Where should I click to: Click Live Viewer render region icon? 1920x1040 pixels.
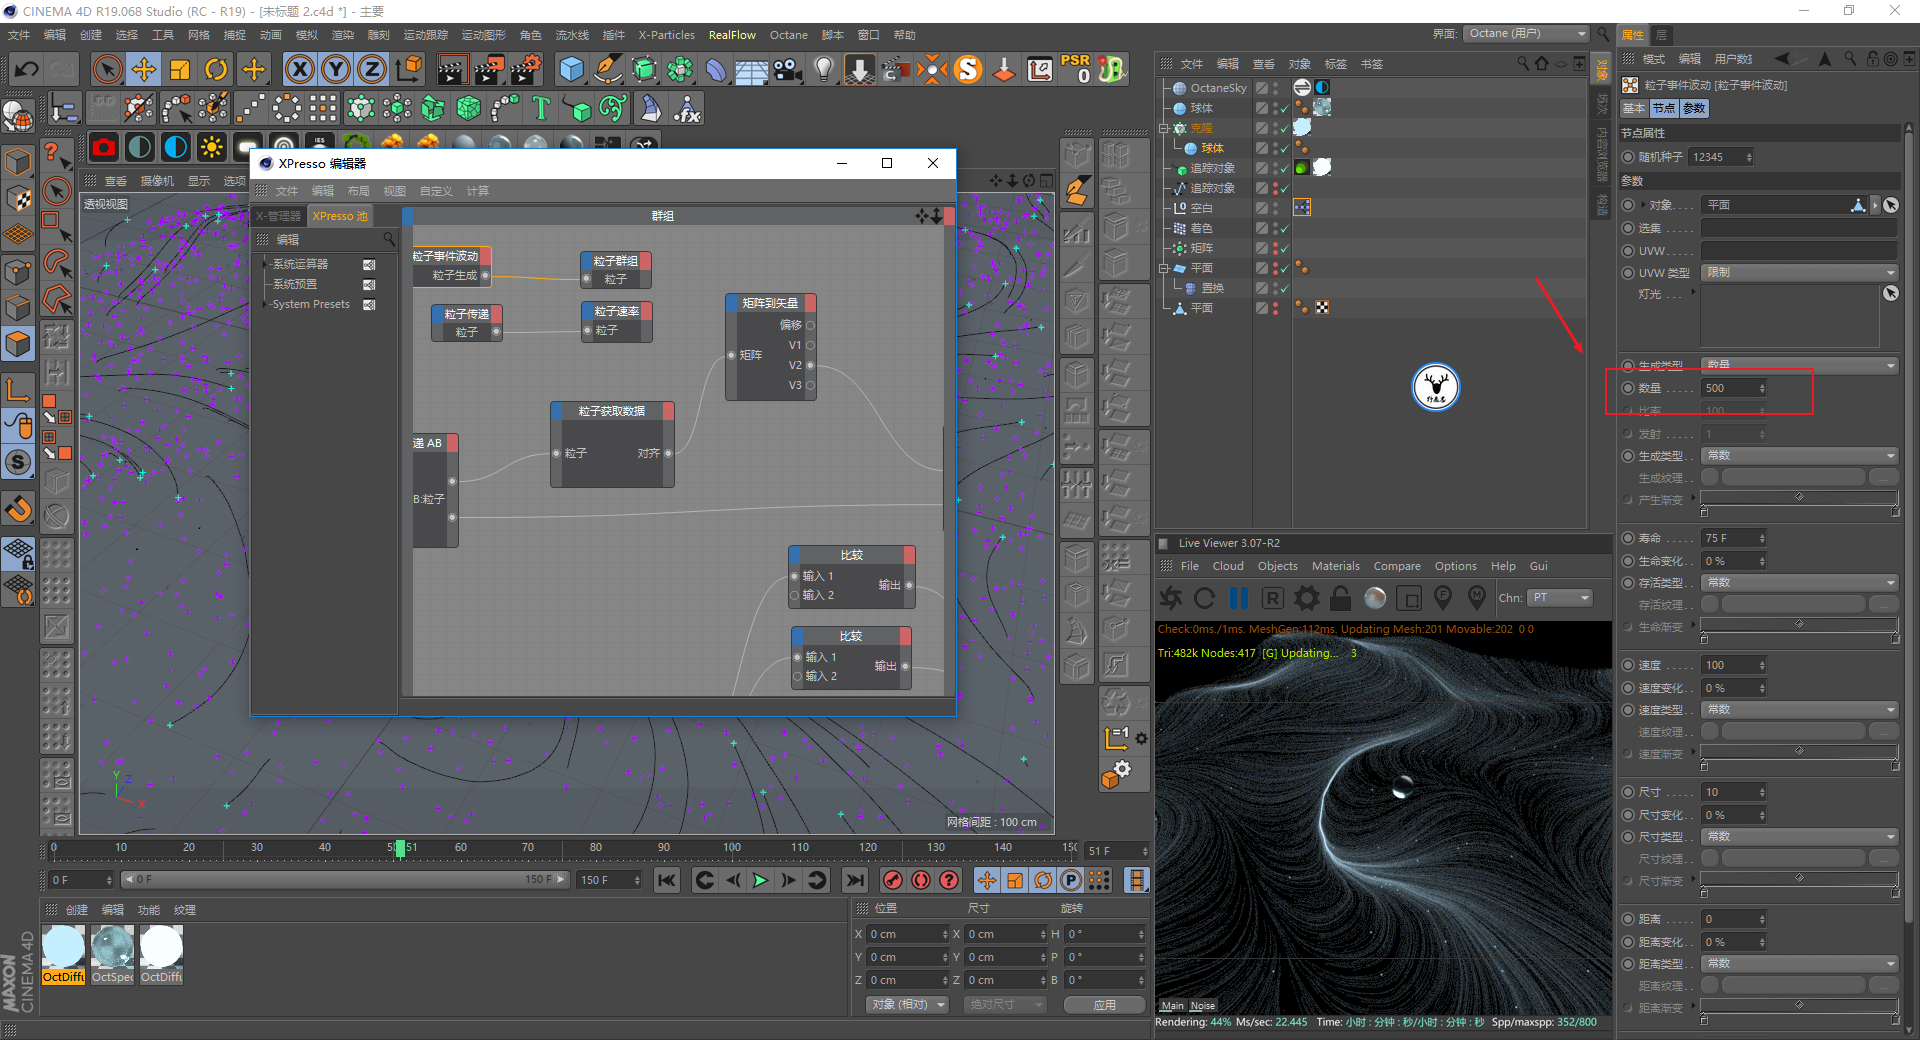click(1409, 598)
